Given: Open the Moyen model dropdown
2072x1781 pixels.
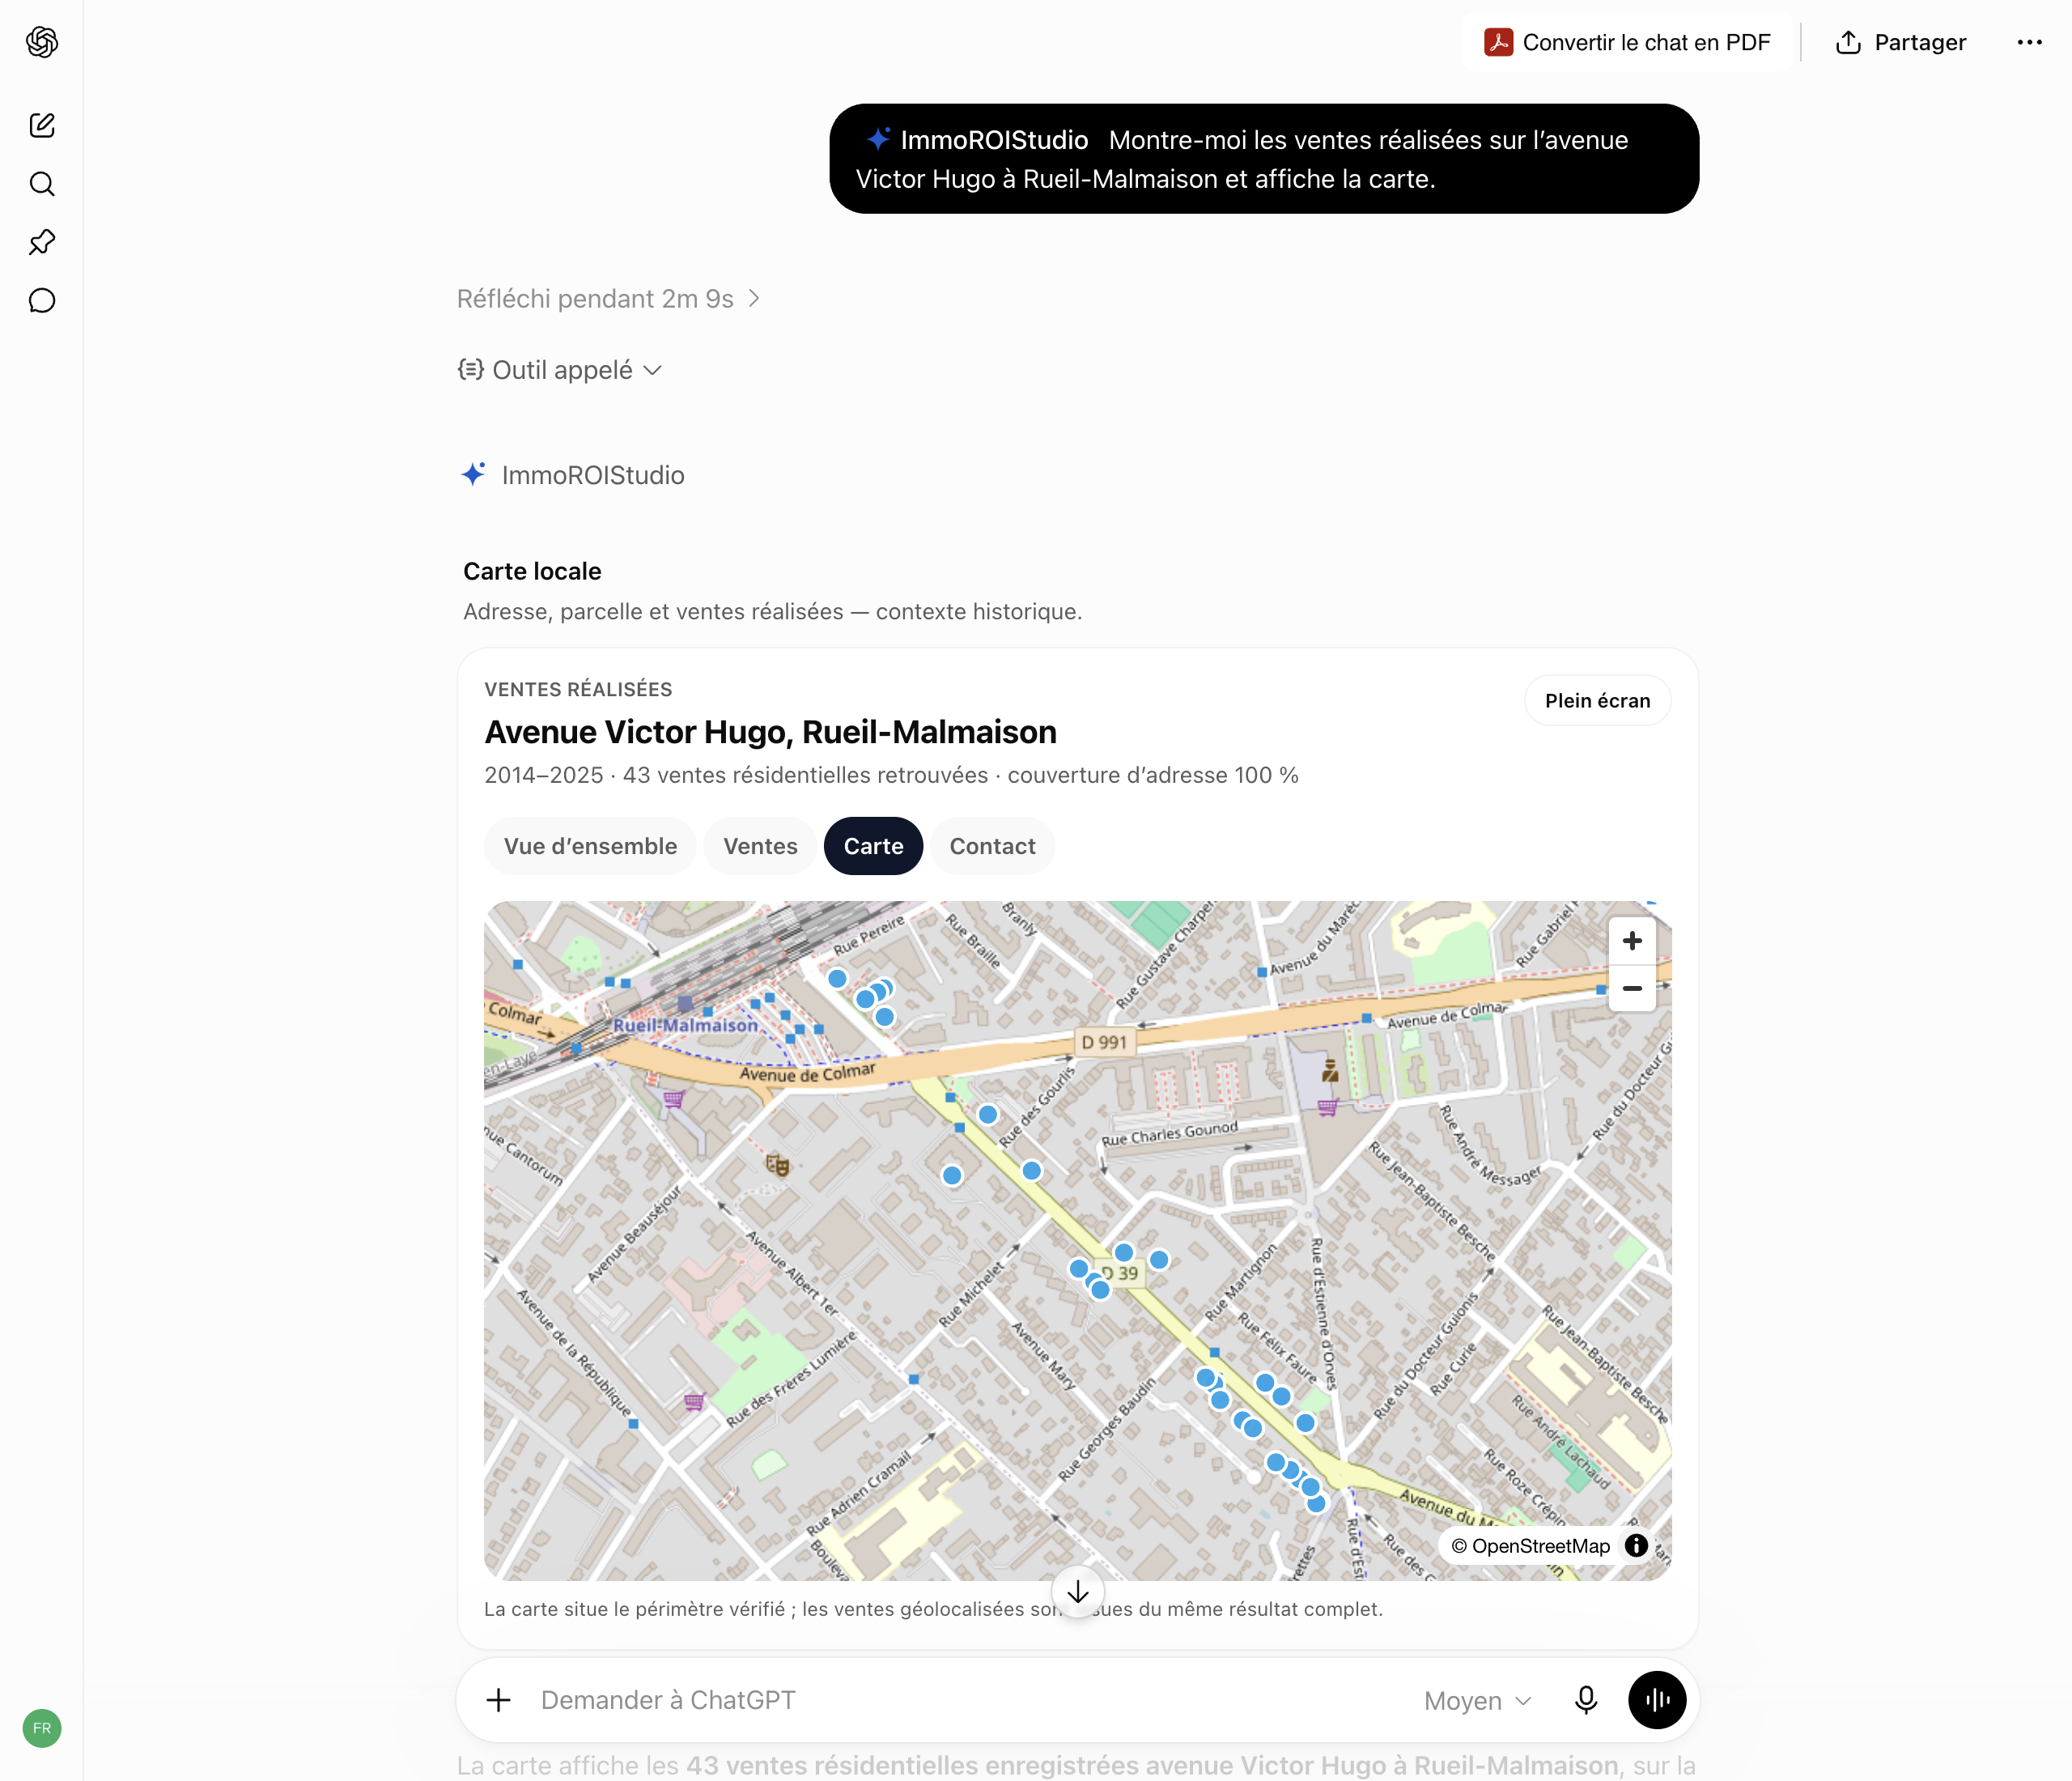Looking at the screenshot, I should (x=1477, y=1701).
